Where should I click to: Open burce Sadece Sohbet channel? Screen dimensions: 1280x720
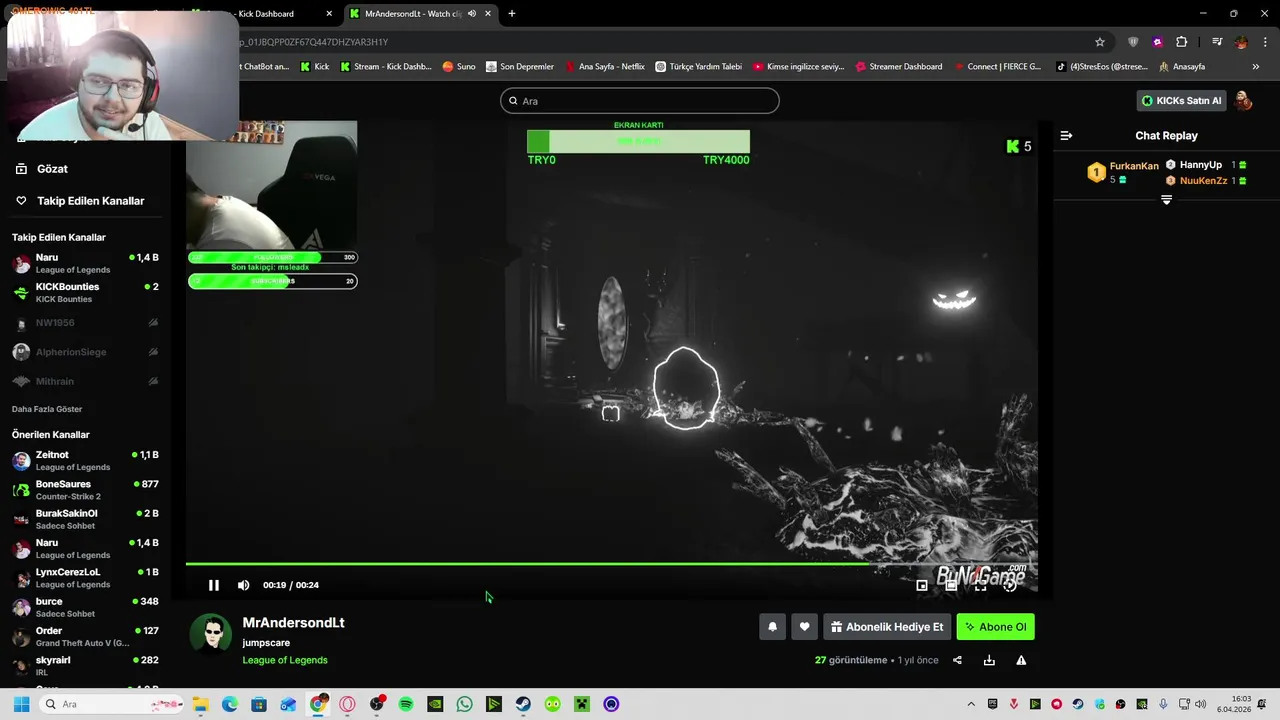pyautogui.click(x=85, y=607)
